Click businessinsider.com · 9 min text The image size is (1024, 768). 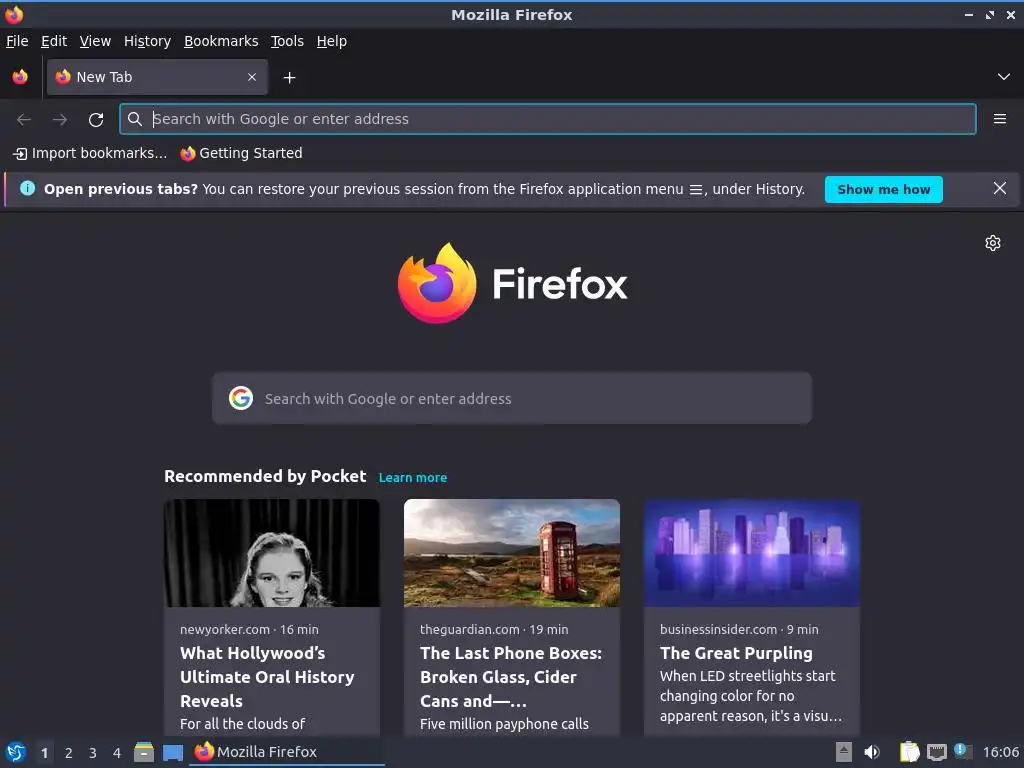tap(739, 630)
